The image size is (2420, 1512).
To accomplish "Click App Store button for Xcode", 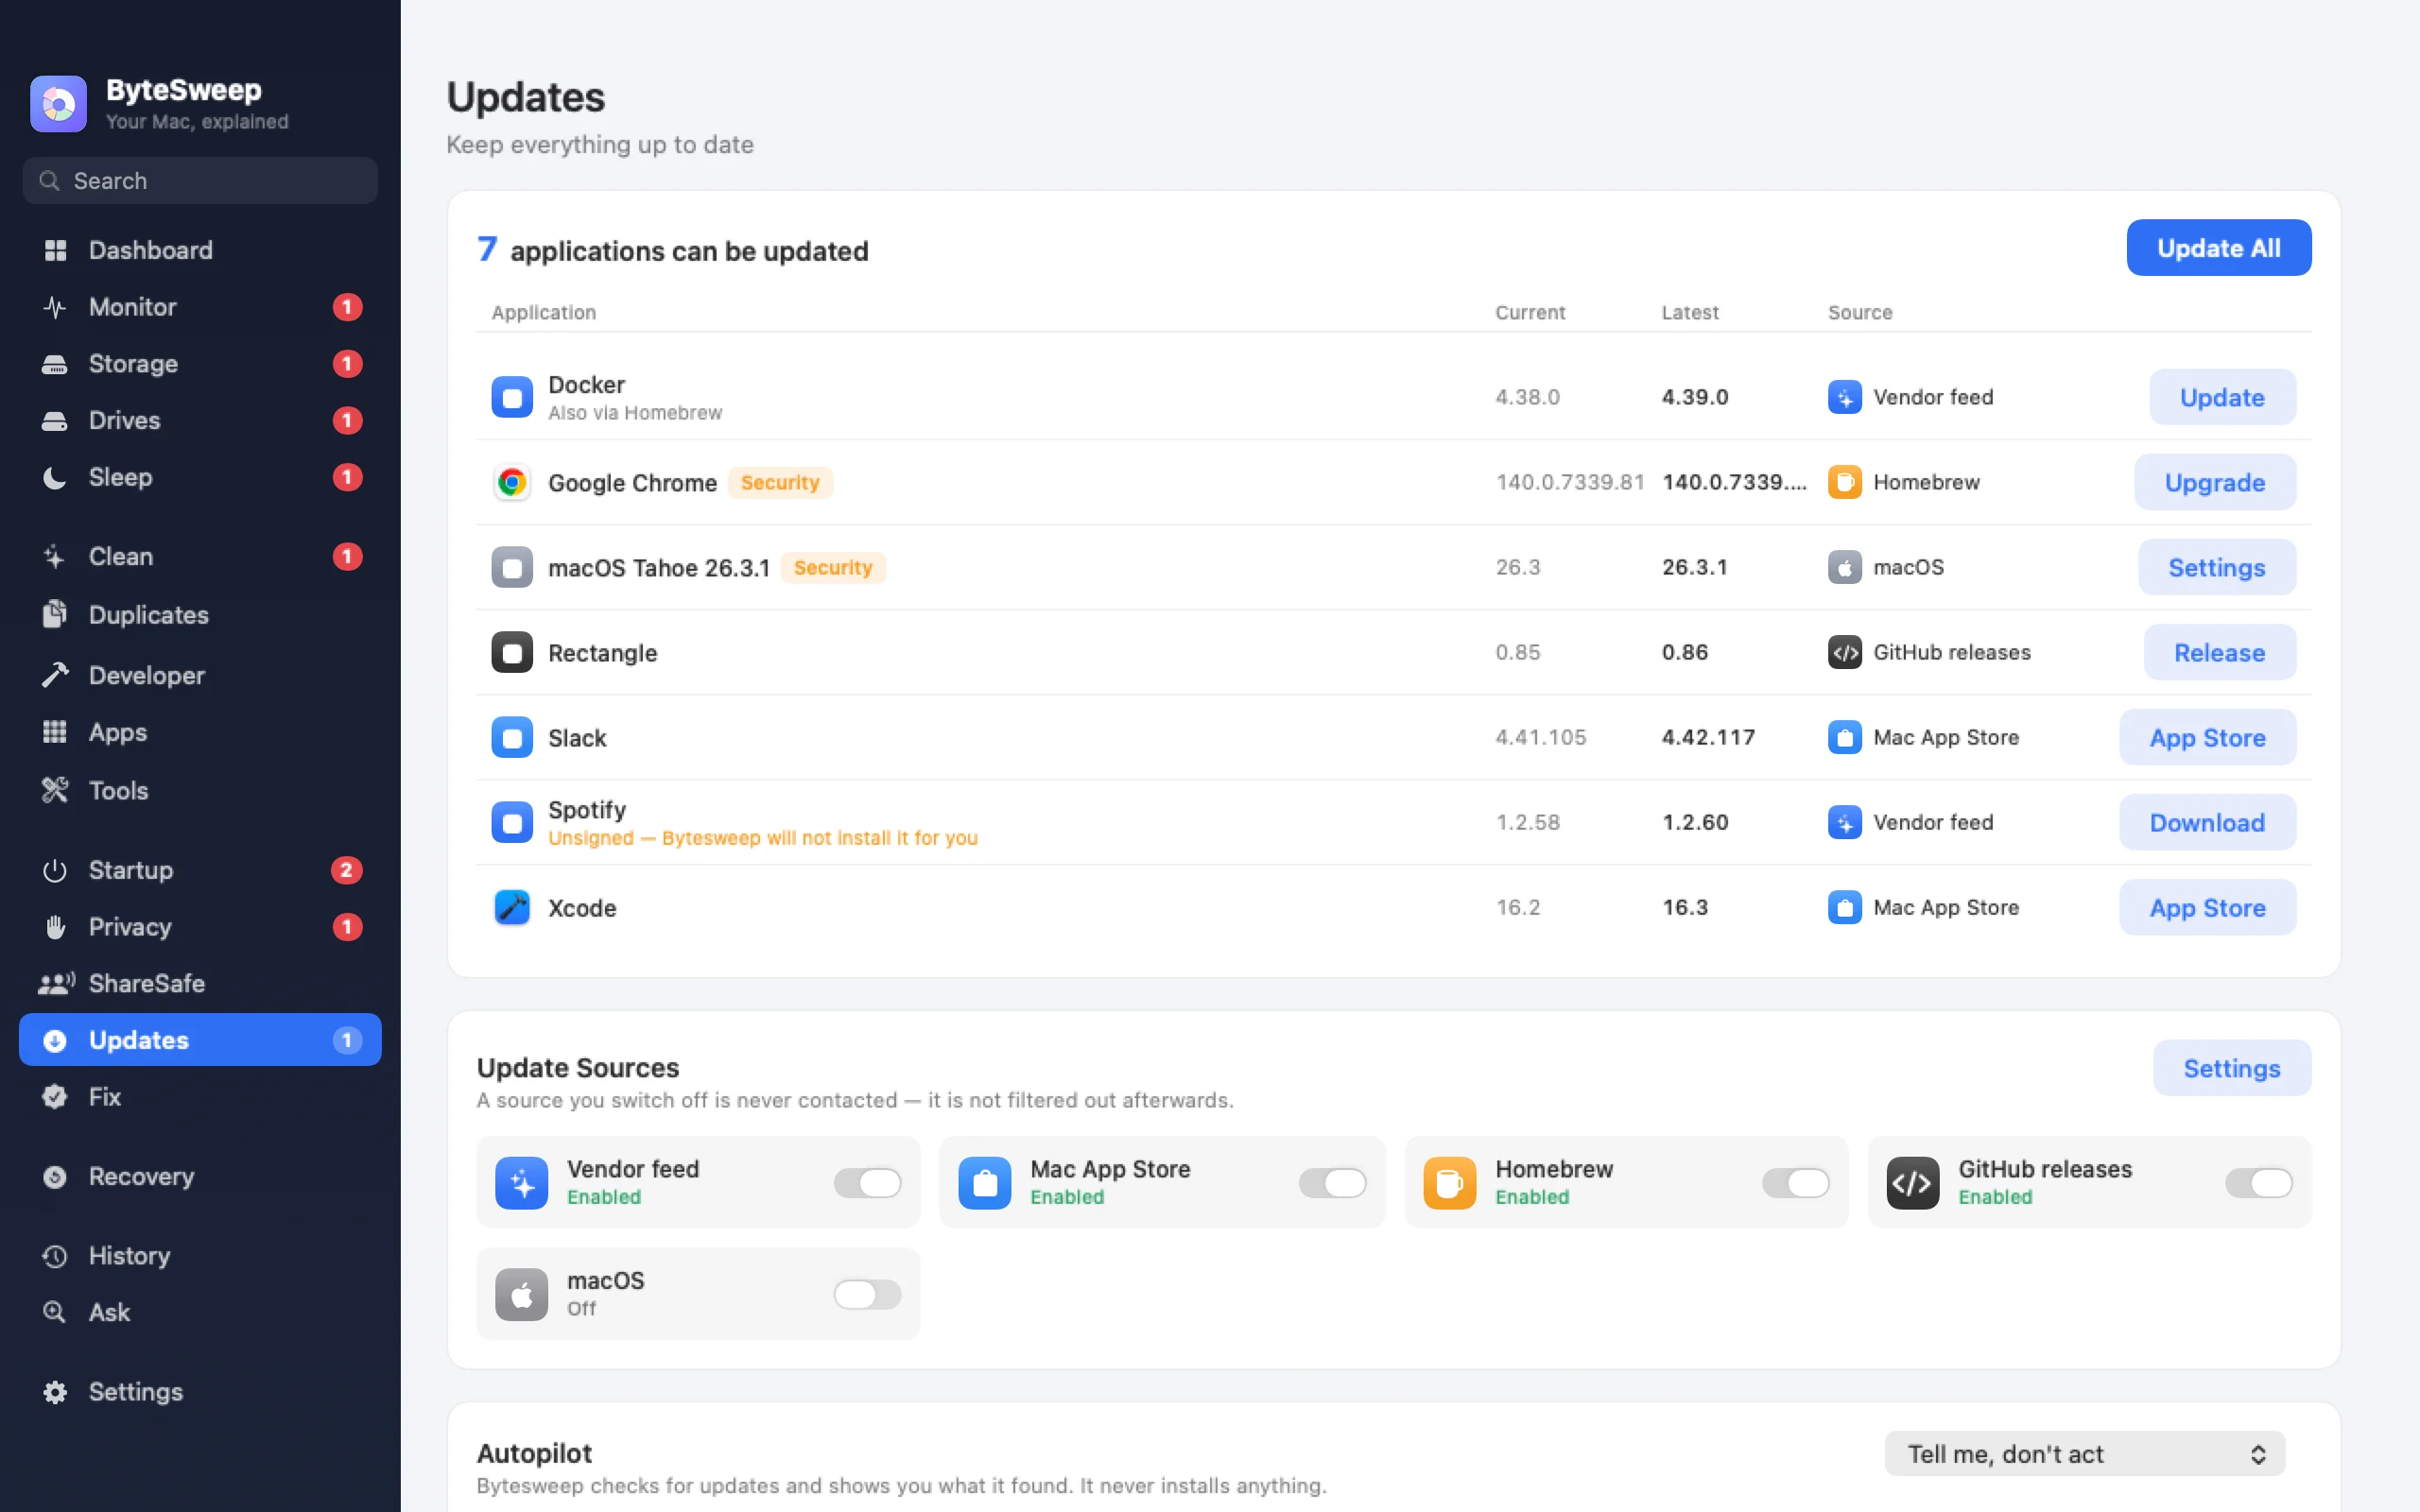I will tap(2208, 907).
